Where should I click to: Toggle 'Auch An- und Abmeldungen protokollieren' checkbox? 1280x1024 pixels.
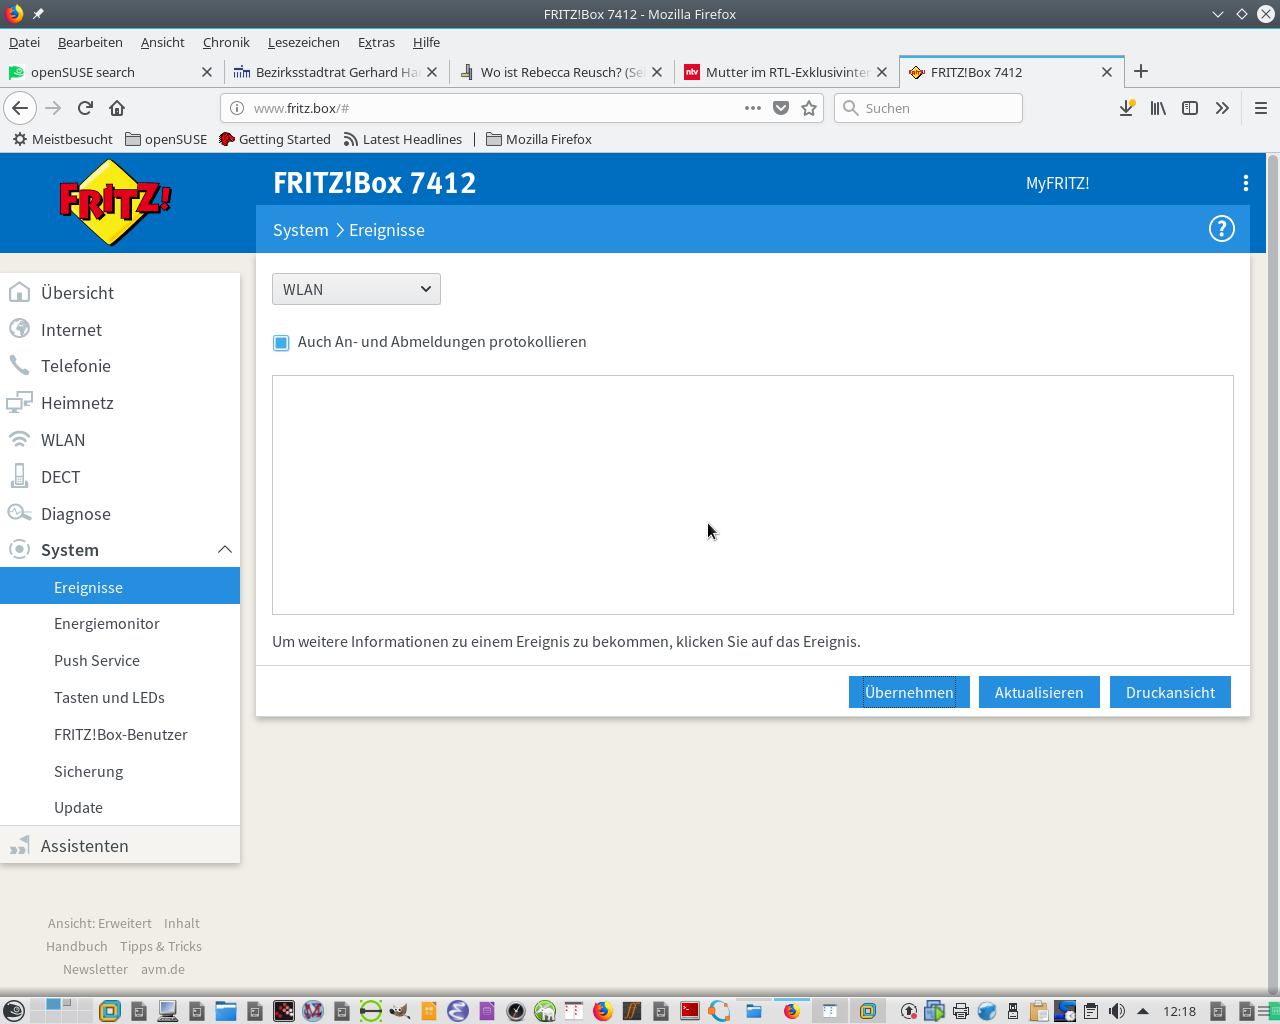point(281,343)
